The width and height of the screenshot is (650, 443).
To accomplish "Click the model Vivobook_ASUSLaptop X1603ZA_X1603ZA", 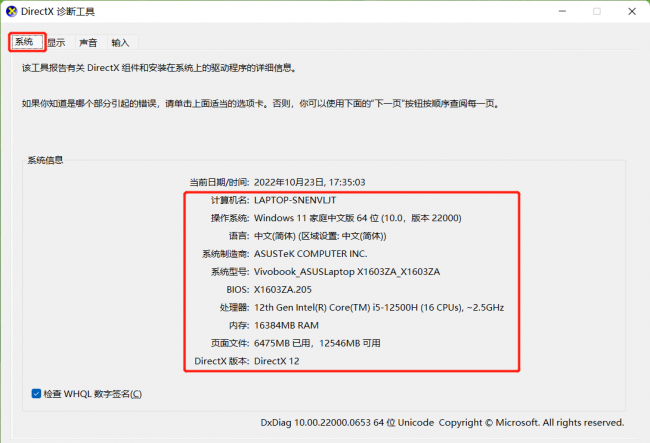I will point(347,272).
